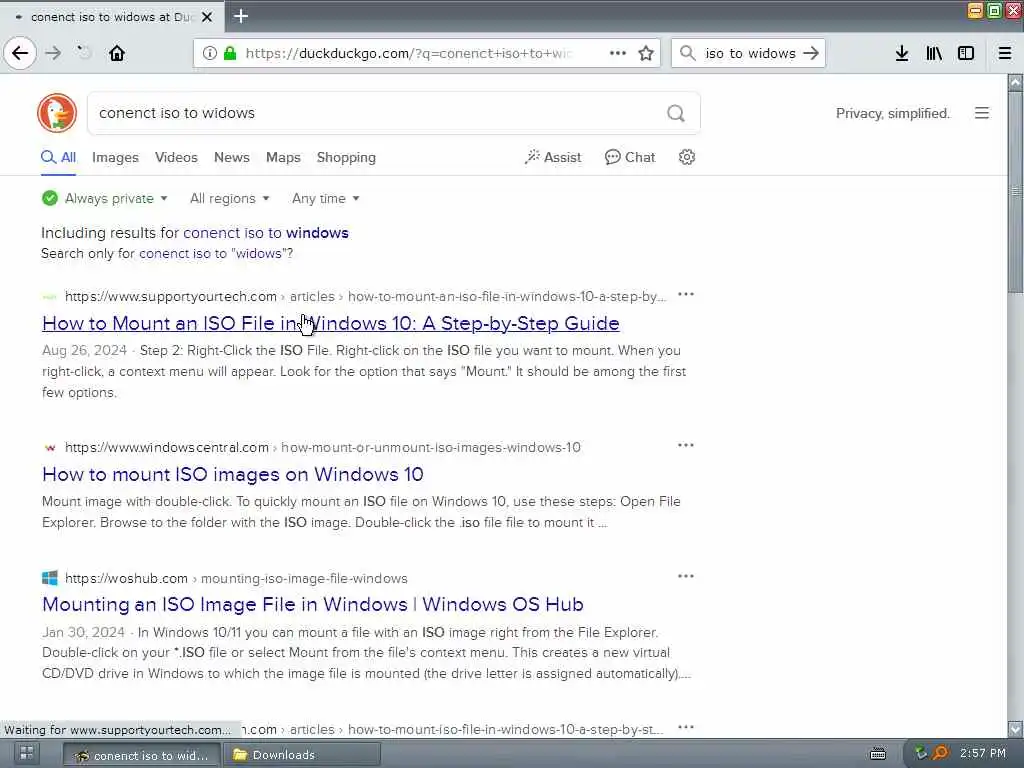Click the scrollbar up arrow

tap(1015, 82)
